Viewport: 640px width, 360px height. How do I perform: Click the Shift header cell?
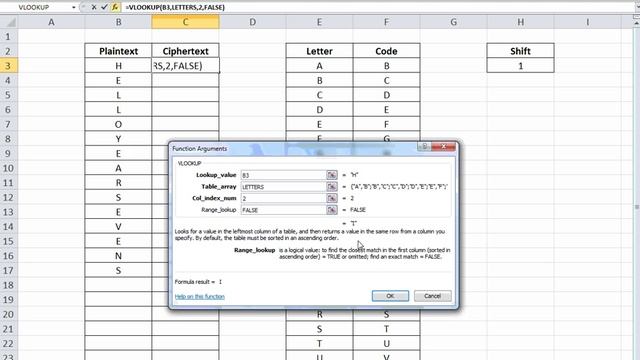(x=520, y=51)
